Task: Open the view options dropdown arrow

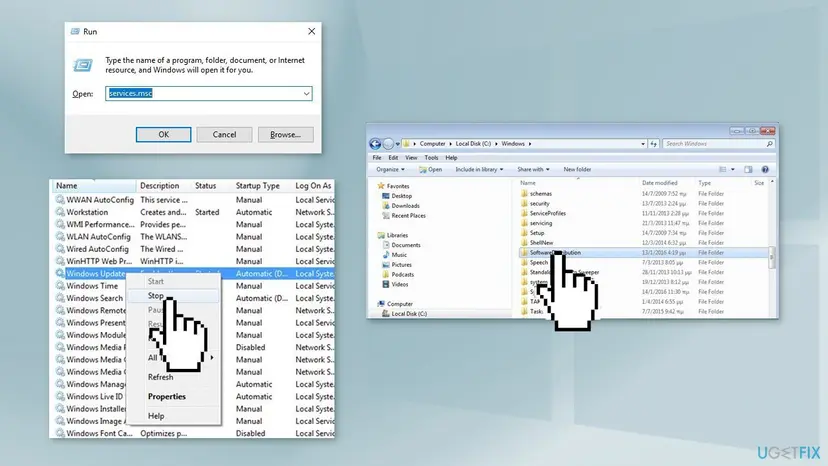Action: (732, 170)
